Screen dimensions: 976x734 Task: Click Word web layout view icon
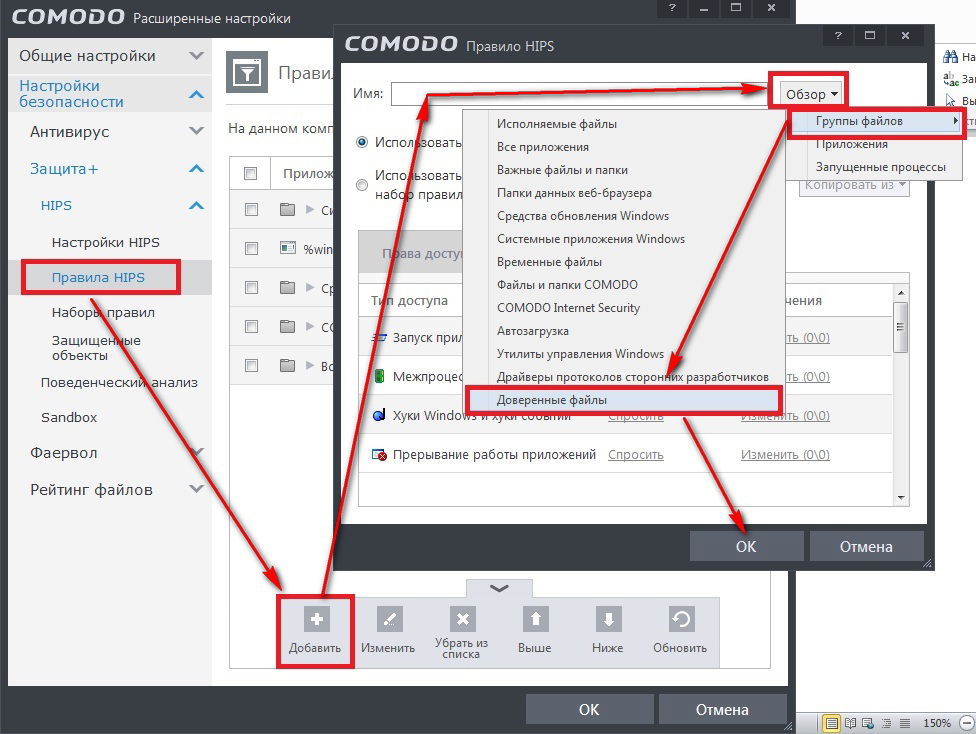point(867,723)
